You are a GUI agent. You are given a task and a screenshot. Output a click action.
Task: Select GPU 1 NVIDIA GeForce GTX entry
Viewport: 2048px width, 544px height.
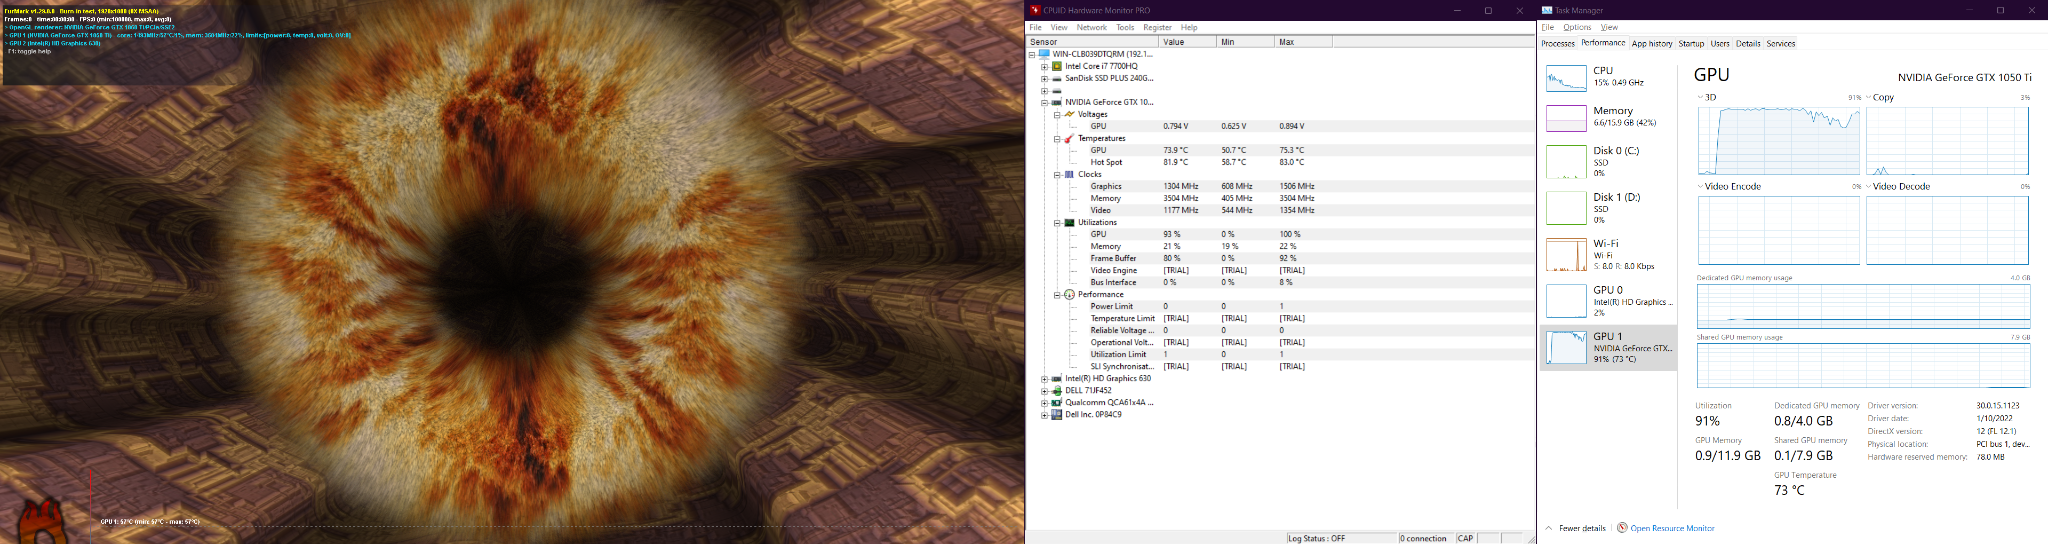(x=1609, y=348)
